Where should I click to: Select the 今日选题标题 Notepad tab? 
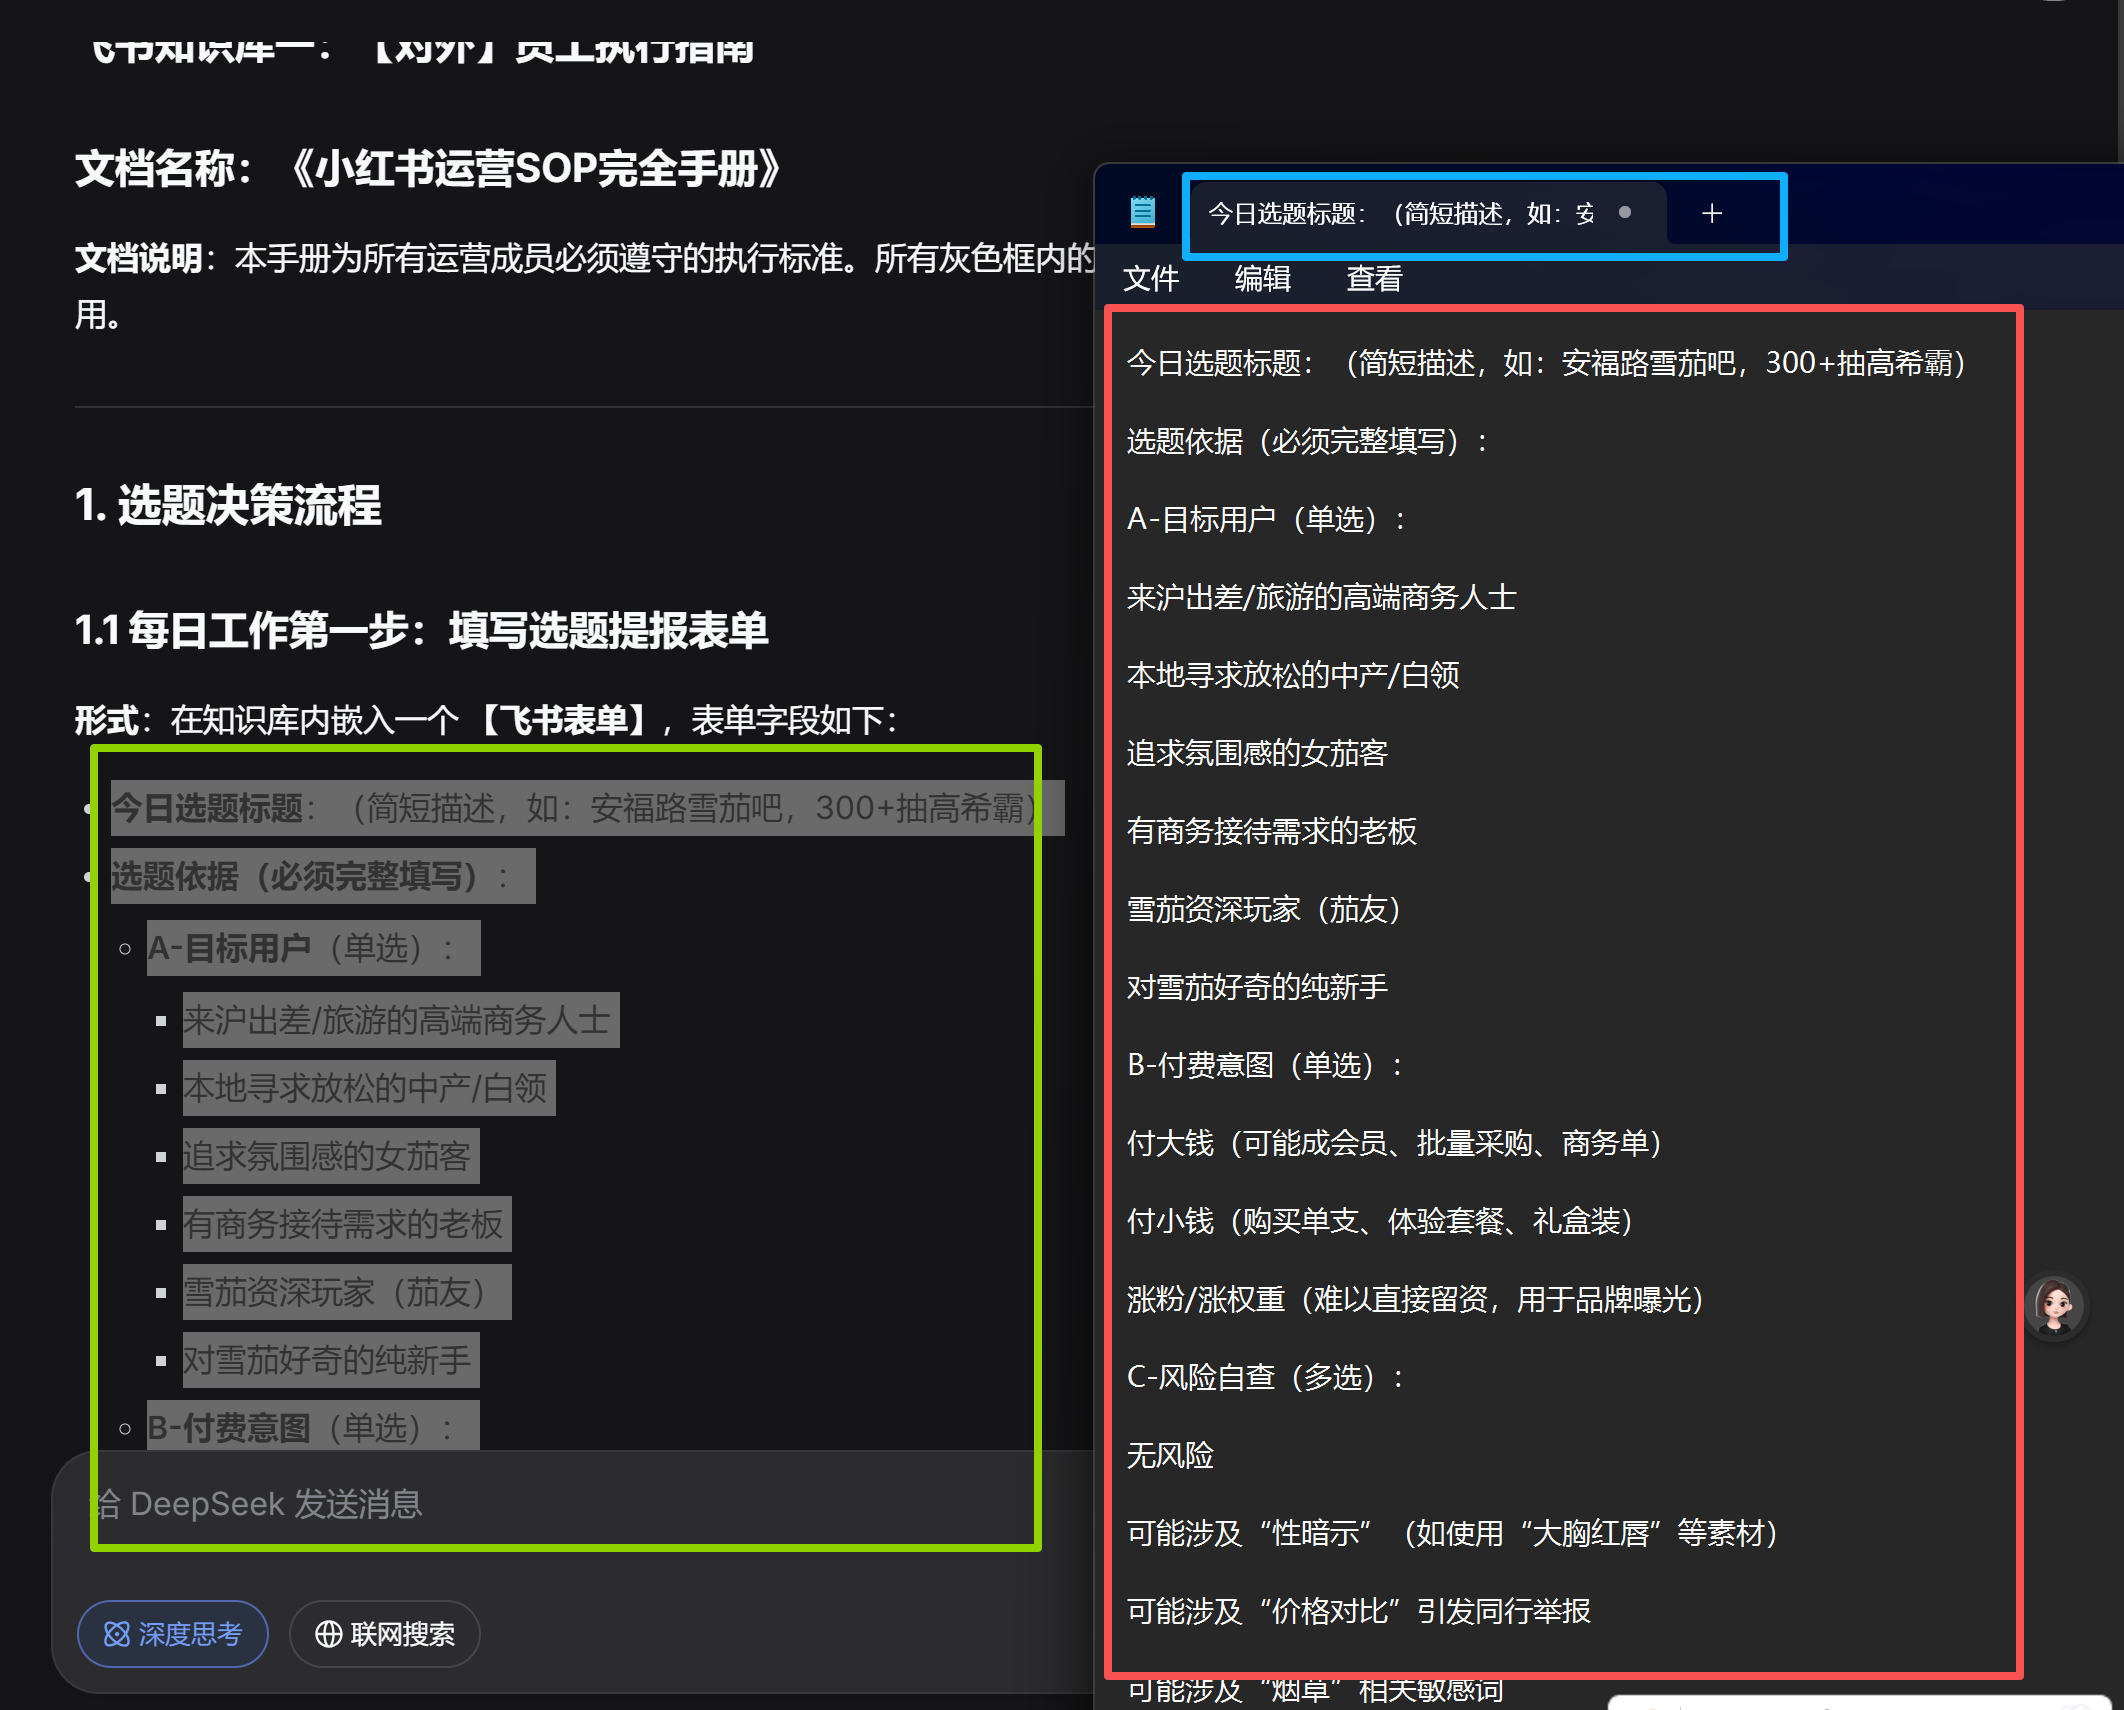pos(1400,213)
